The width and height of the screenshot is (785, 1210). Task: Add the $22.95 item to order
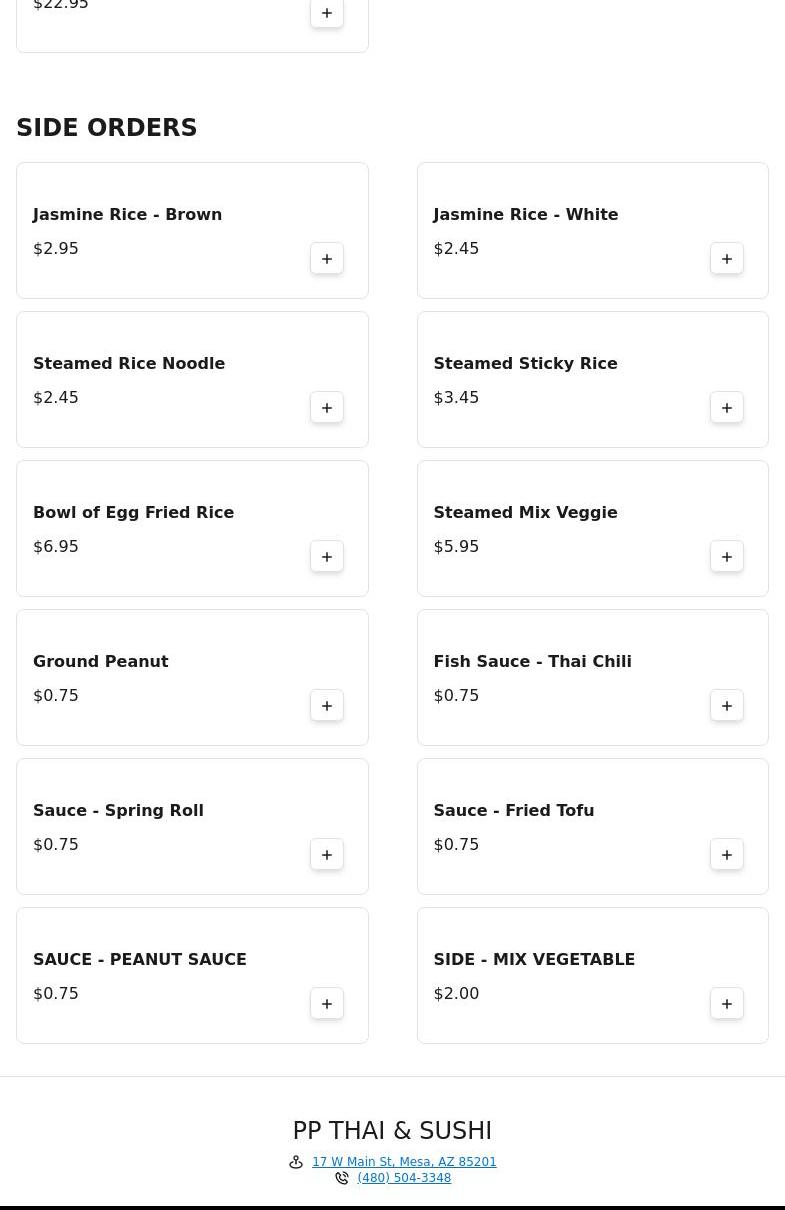click(327, 13)
